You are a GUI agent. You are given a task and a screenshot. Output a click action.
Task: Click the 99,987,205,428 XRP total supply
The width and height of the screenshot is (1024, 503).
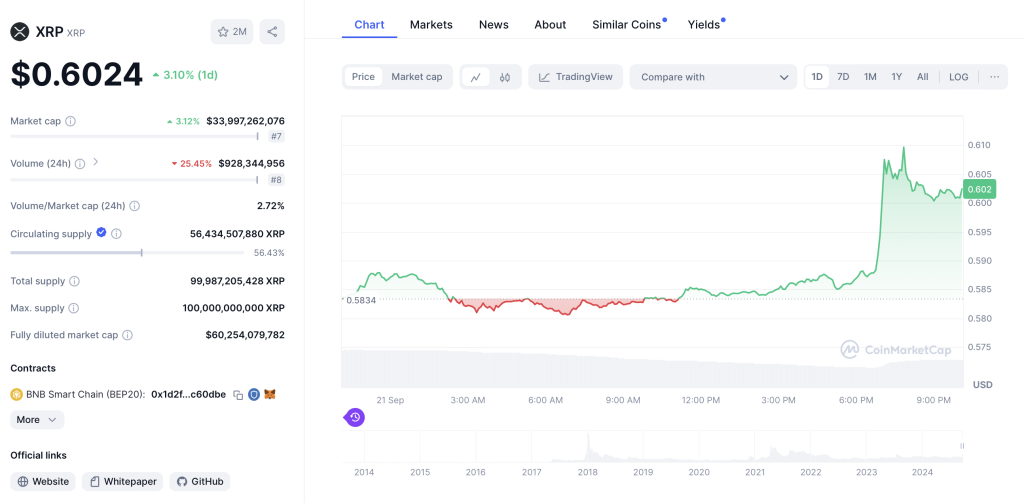pos(237,281)
